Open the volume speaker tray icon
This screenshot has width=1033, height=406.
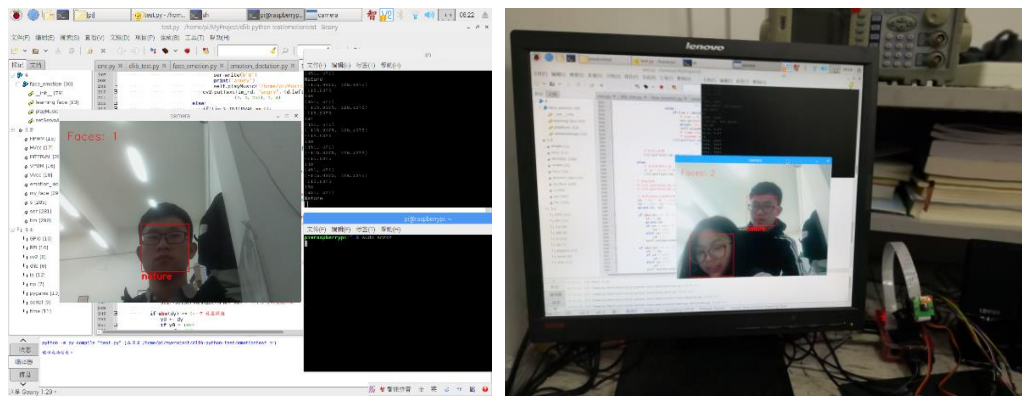[x=429, y=14]
